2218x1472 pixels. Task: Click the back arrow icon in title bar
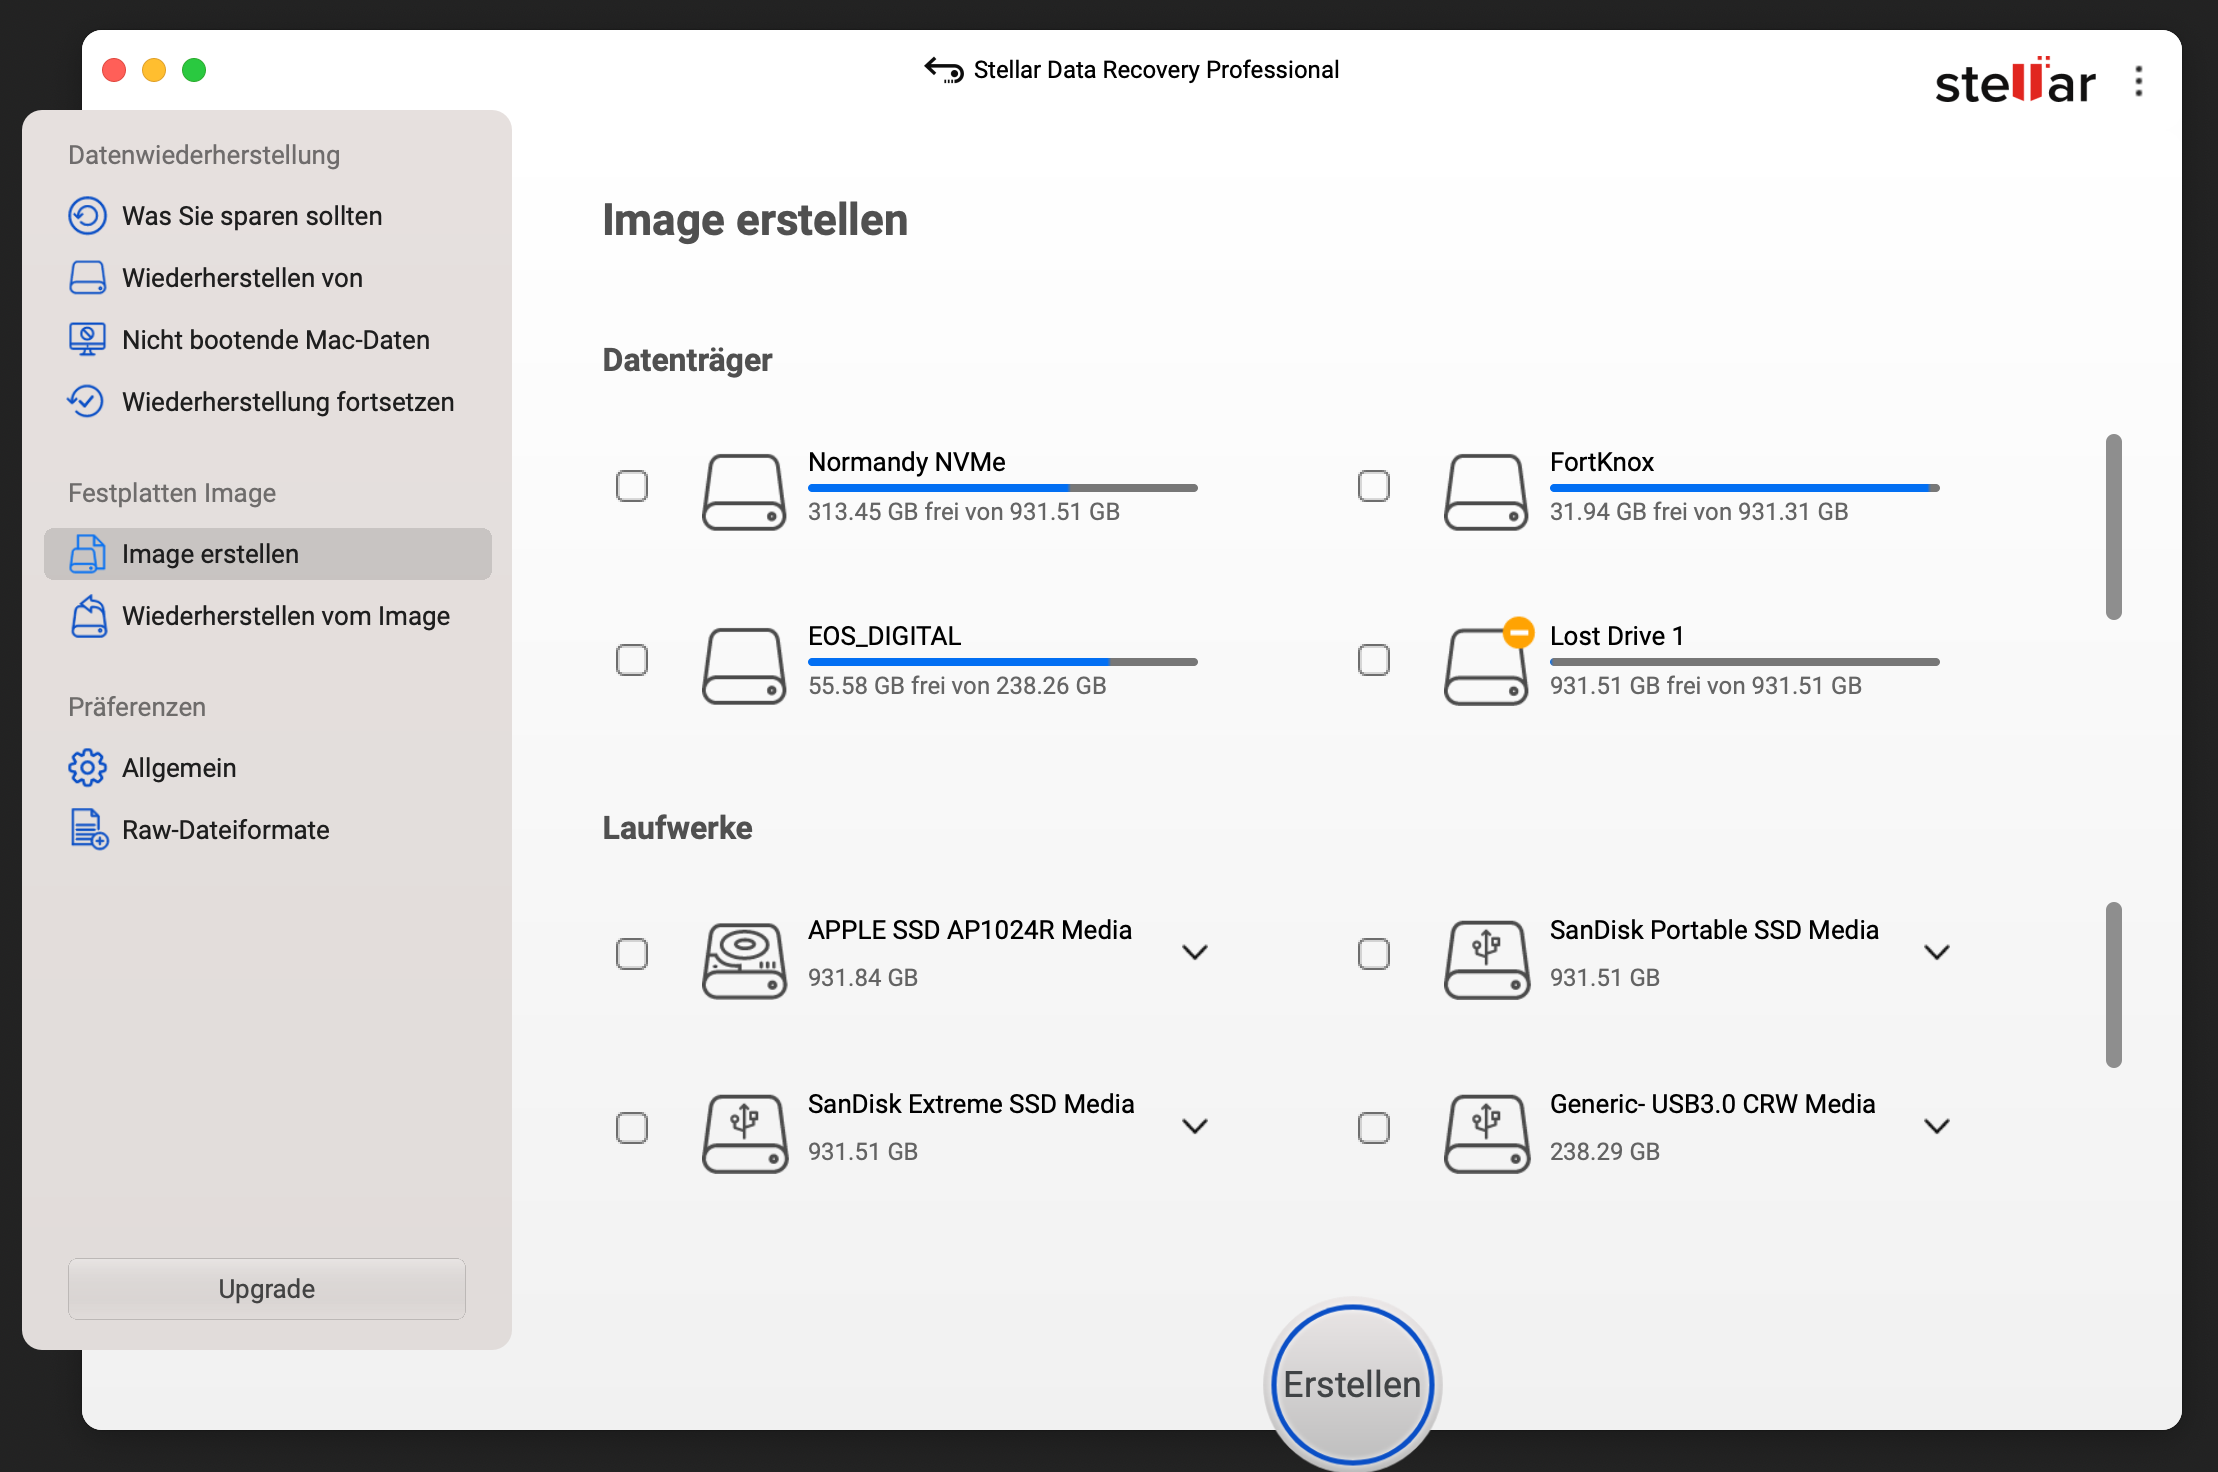(943, 69)
